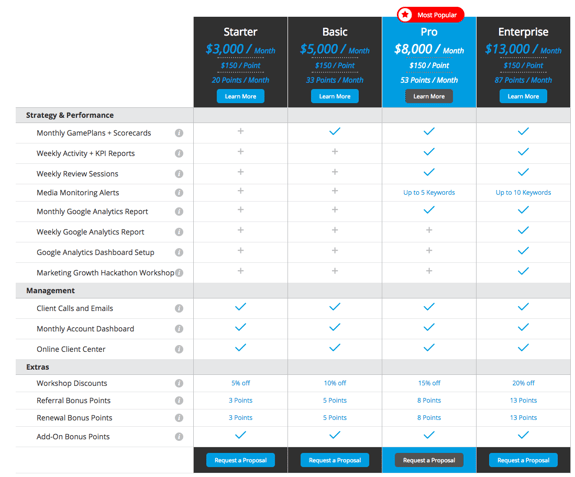
Task: Click Basic checkmark for Add-On Bonus Points
Action: 335,435
